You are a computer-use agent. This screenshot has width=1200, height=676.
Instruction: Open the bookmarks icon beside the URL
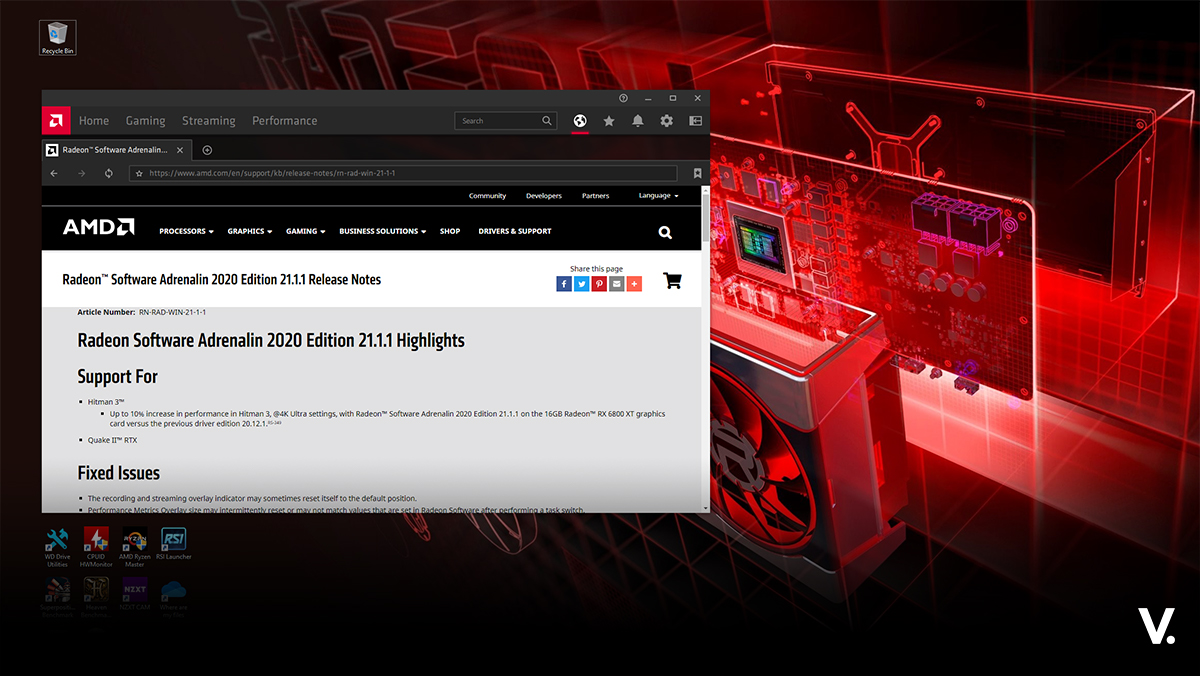697,173
